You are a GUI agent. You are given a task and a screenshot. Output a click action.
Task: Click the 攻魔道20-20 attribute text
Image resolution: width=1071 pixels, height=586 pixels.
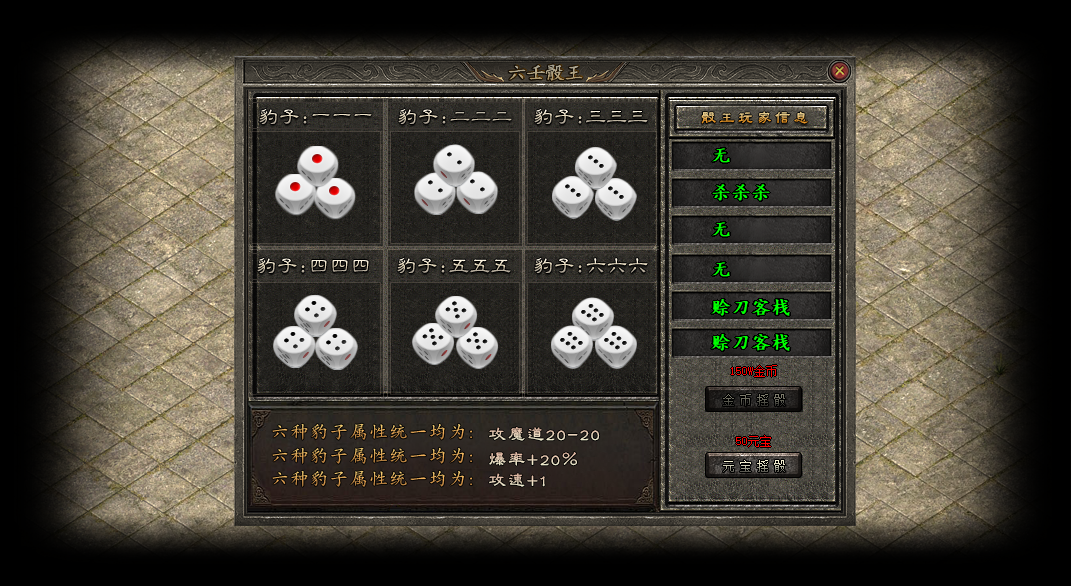click(x=544, y=434)
